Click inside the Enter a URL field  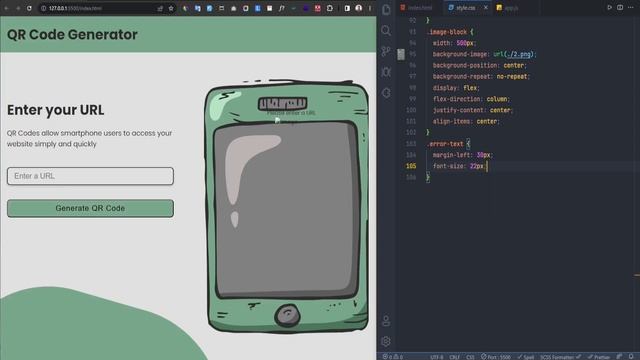90,176
